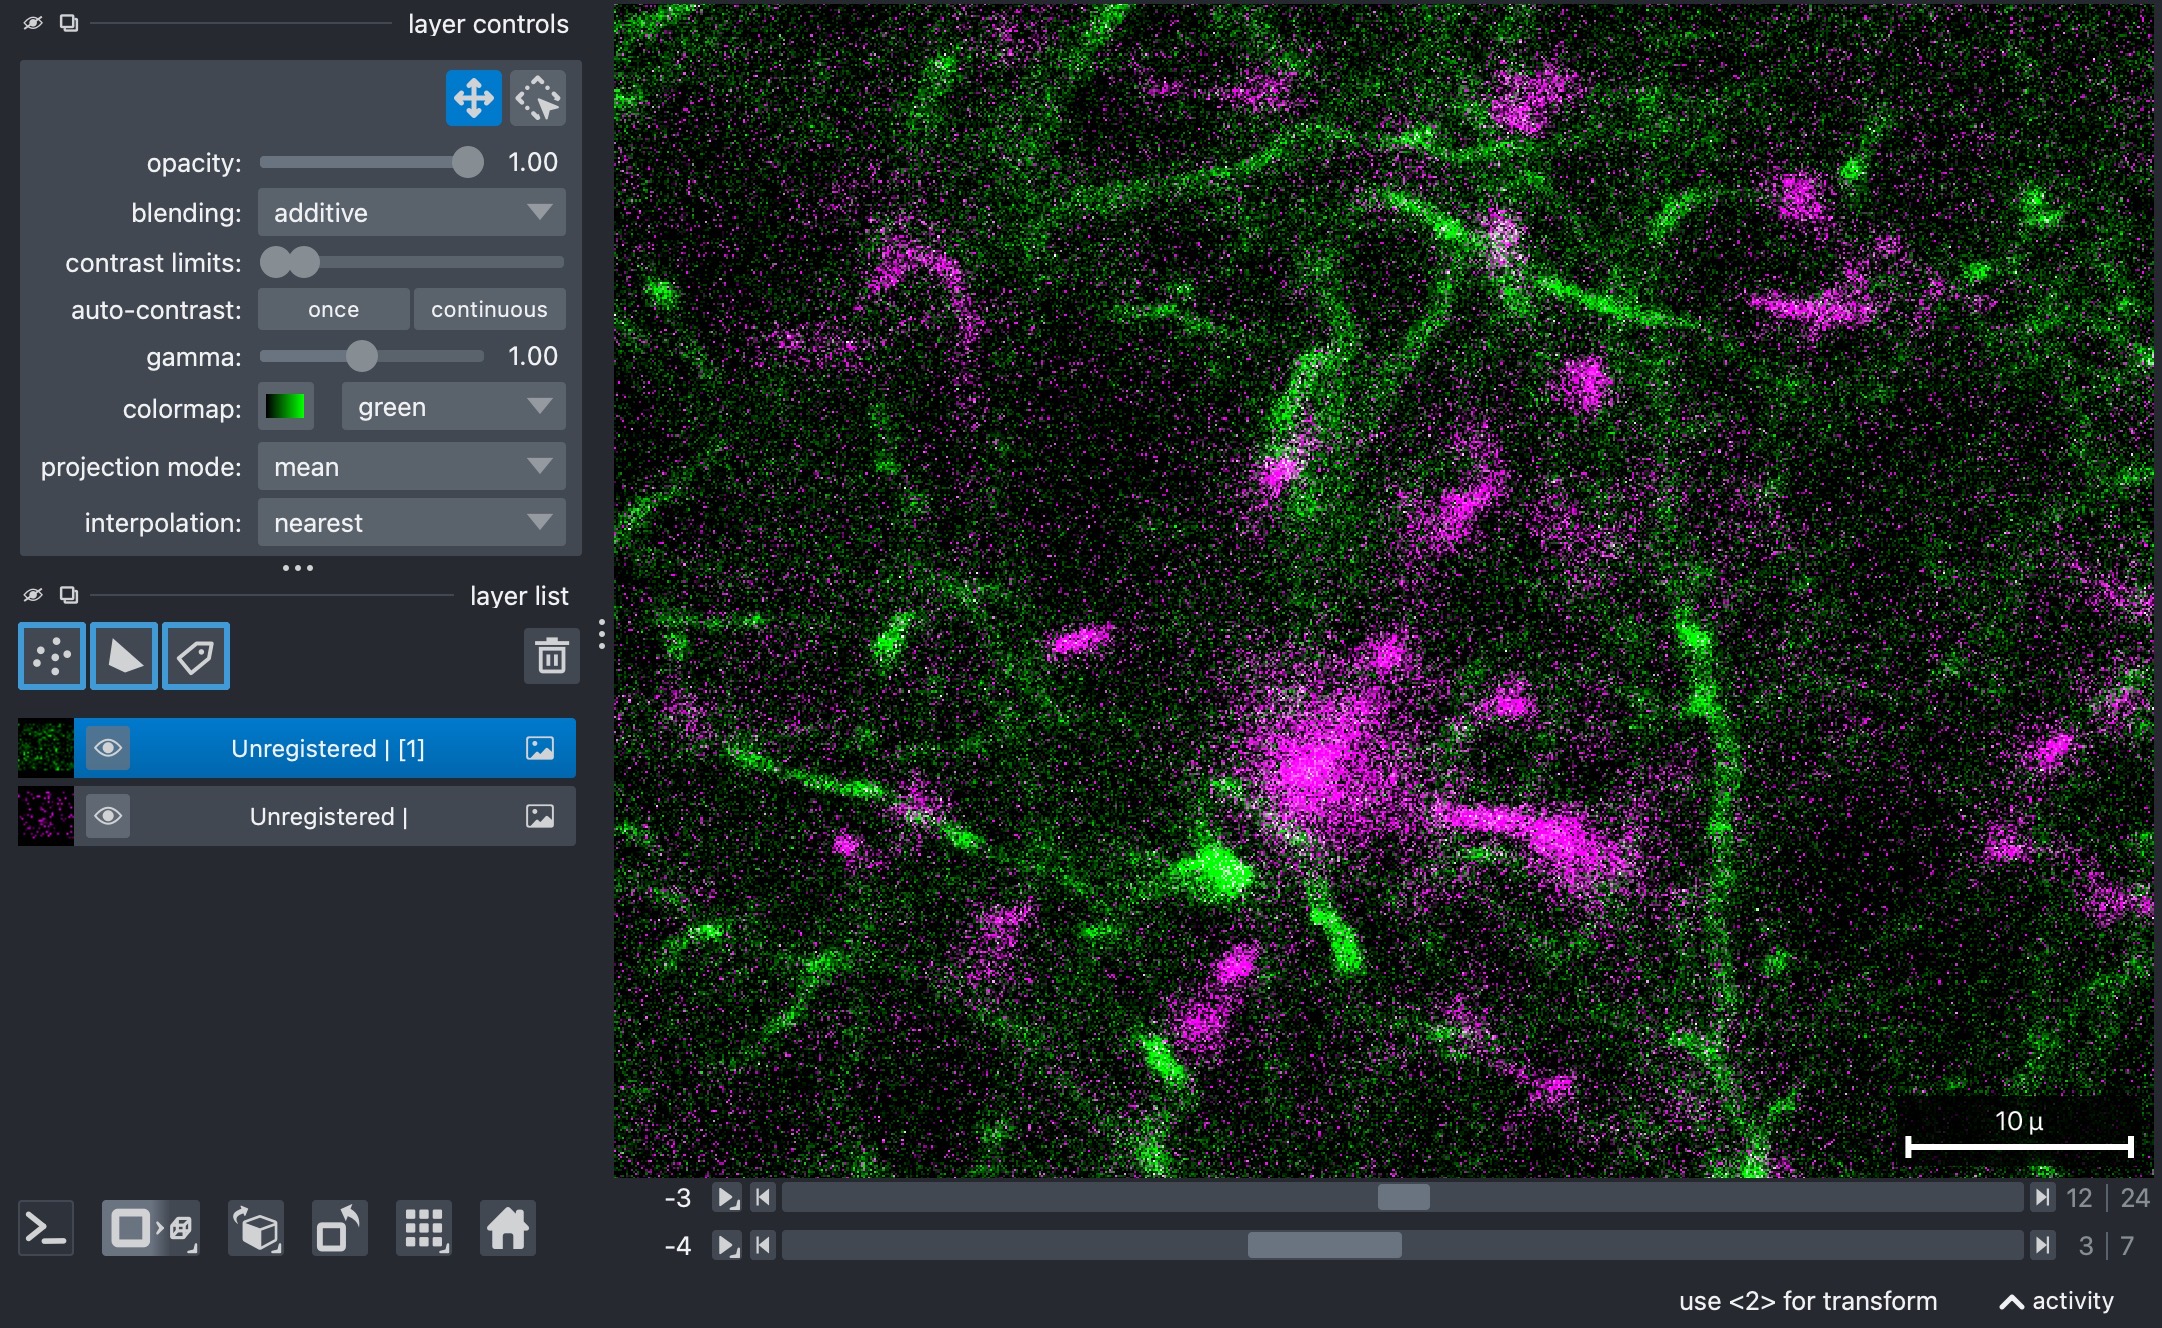The image size is (2162, 1328).
Task: Reset the view with the home icon
Action: (508, 1228)
